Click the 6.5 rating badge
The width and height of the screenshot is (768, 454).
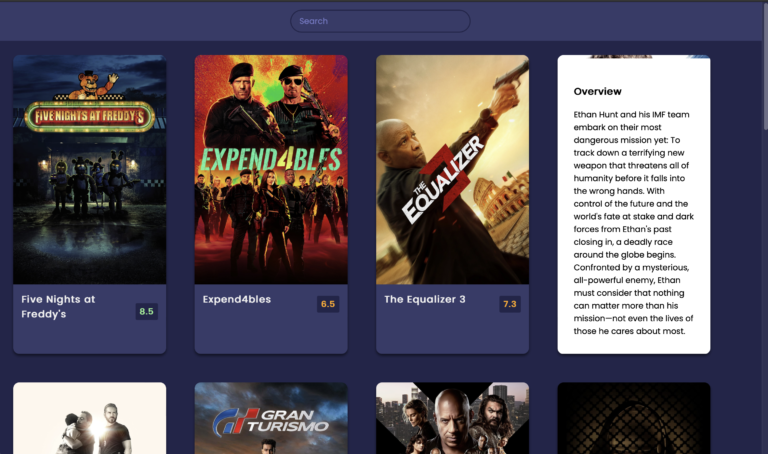(x=327, y=304)
